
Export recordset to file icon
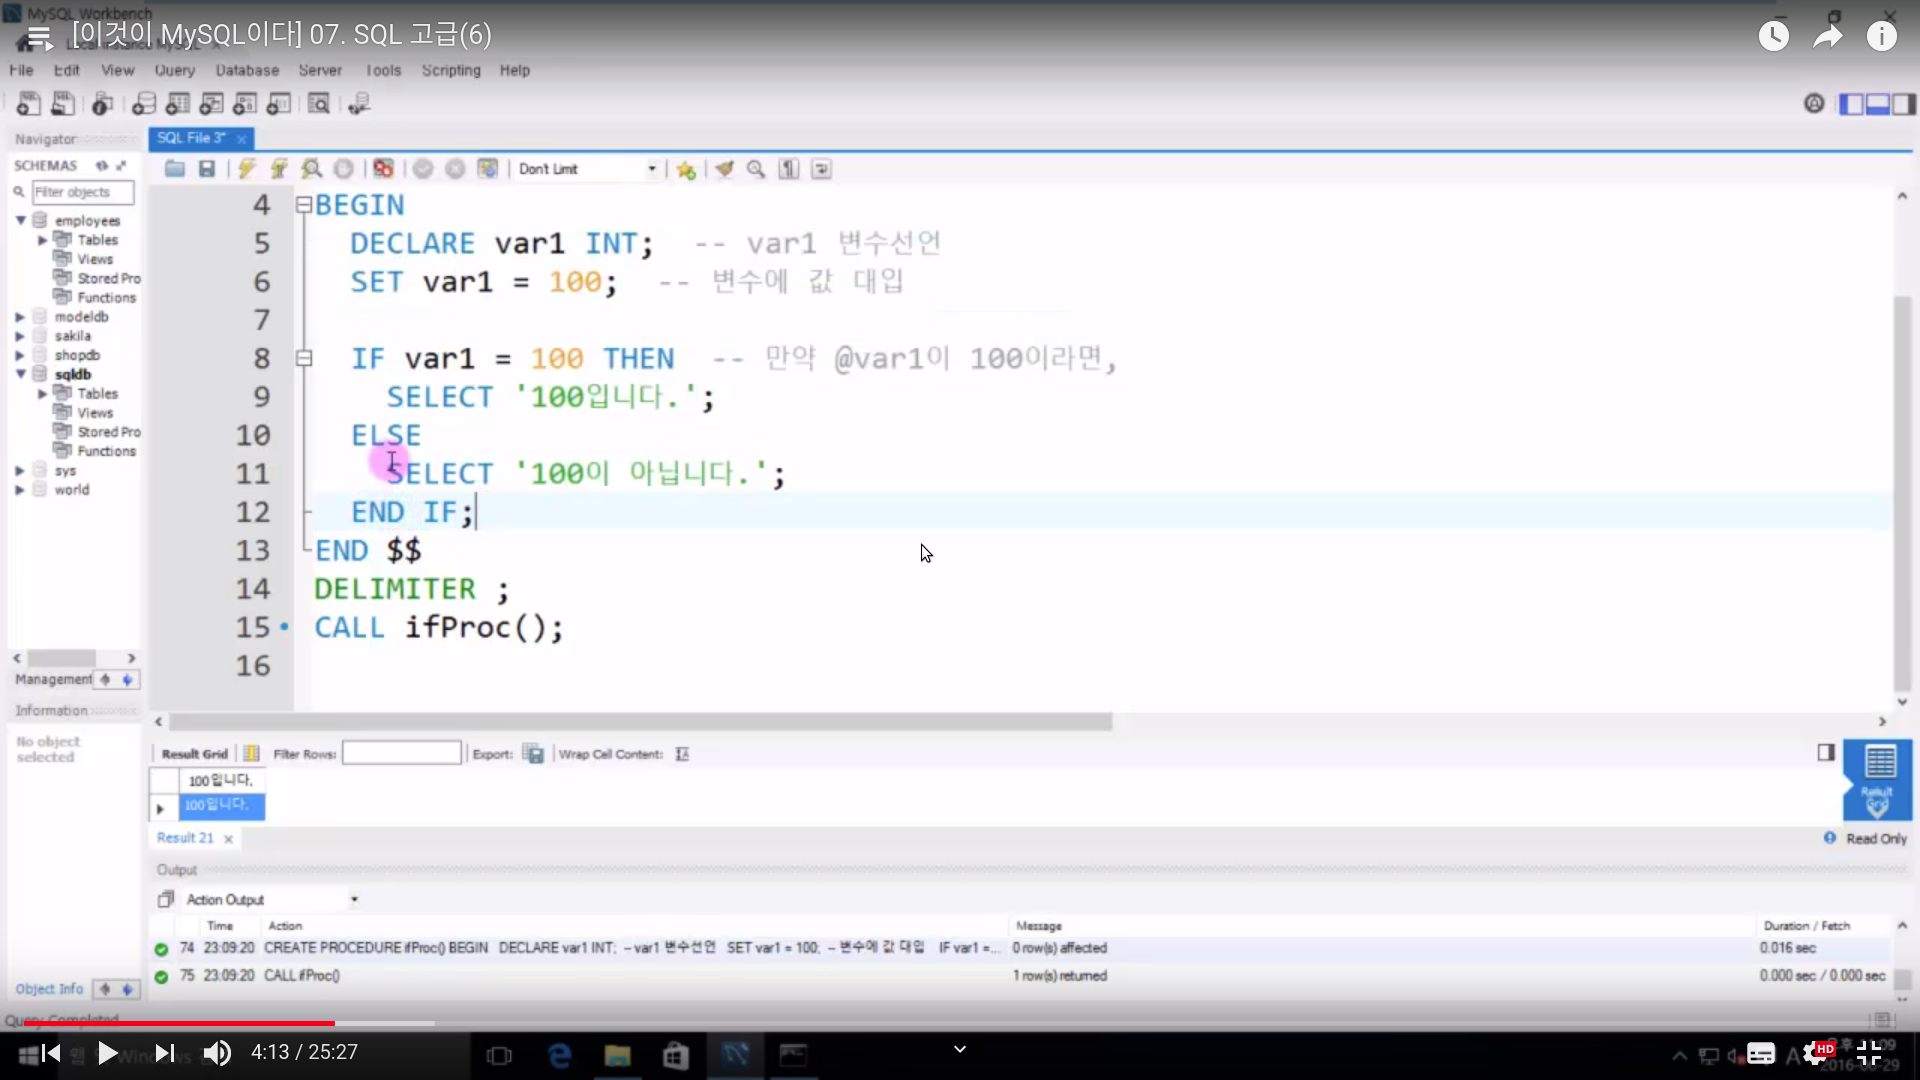click(534, 754)
